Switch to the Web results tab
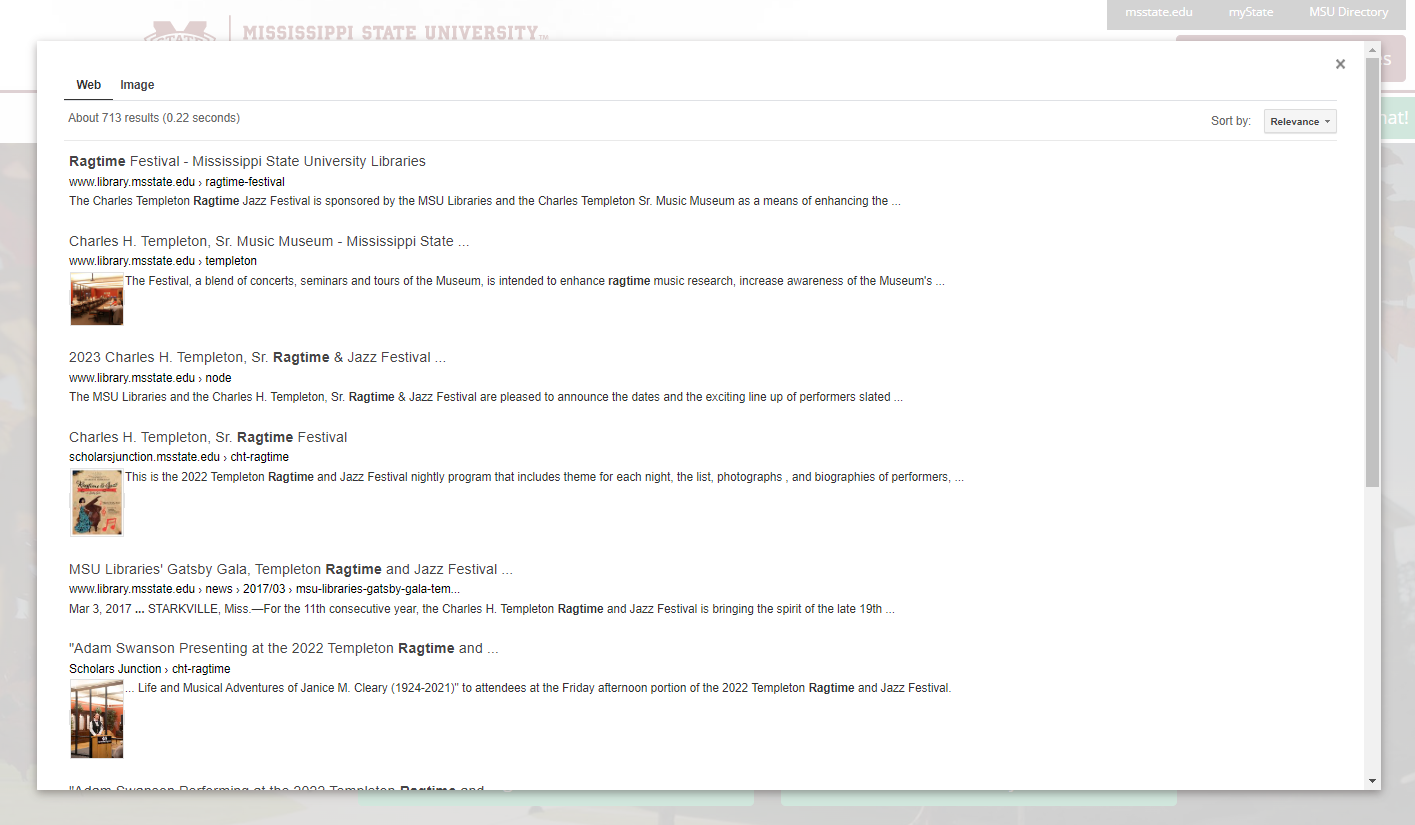This screenshot has height=825, width=1415. point(89,85)
